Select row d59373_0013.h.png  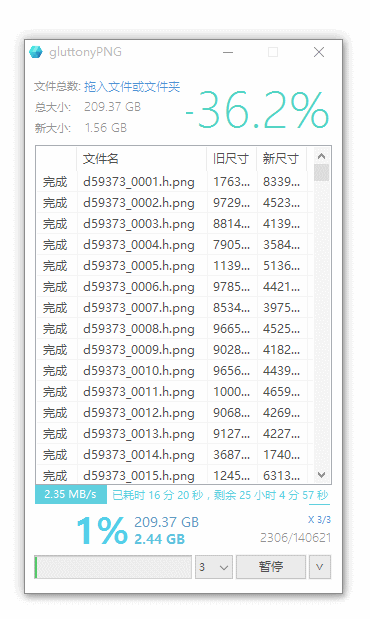click(175, 433)
